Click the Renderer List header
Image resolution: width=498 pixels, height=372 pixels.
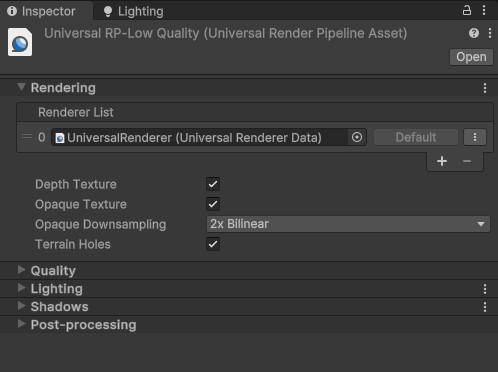255,112
